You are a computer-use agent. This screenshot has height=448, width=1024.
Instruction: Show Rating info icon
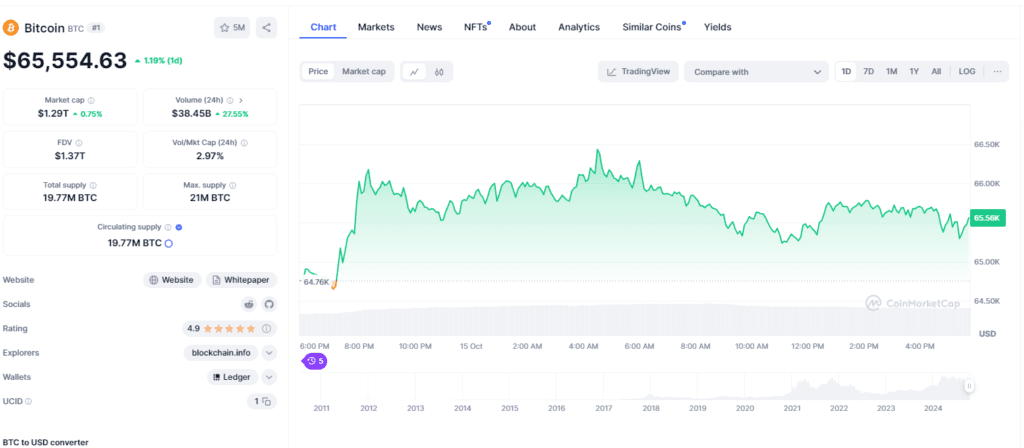266,328
